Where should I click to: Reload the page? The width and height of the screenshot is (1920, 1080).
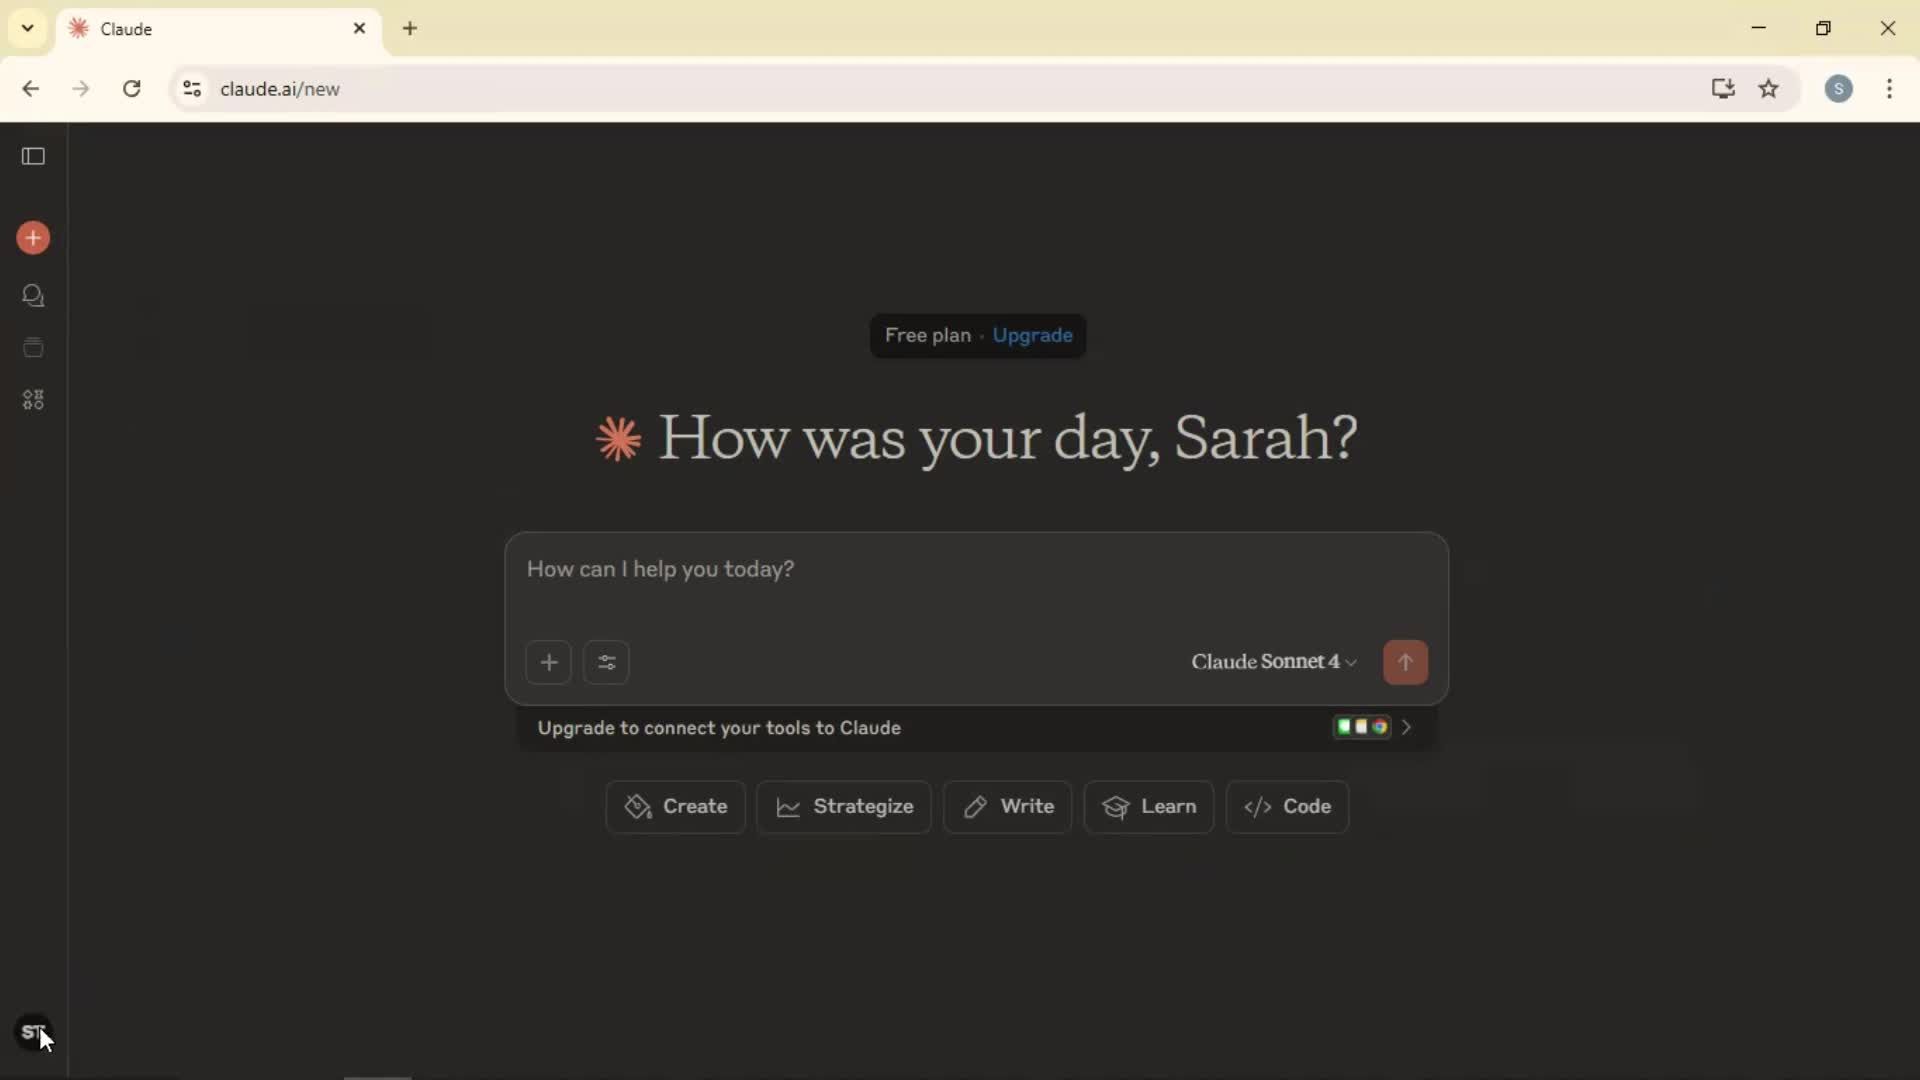[131, 89]
